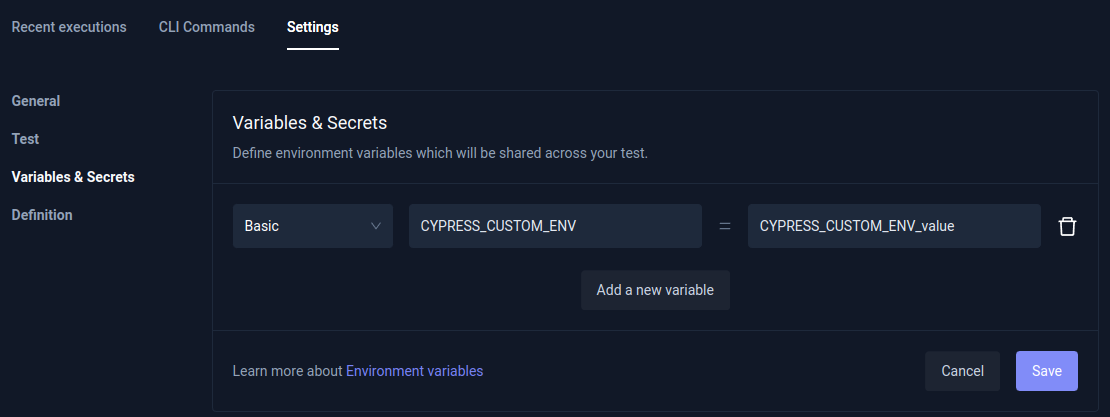This screenshot has width=1110, height=417.
Task: Open the Environment variables link
Action: click(414, 371)
